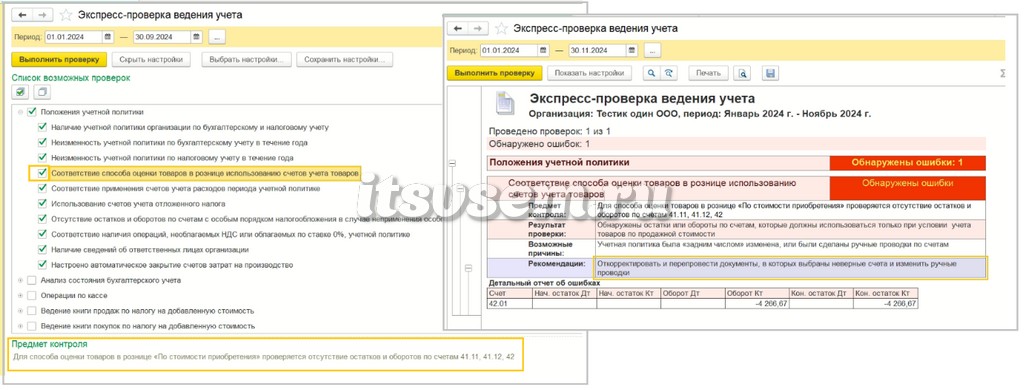This screenshot has height=390, width=1024.
Task: Toggle Соответствие наличия операций, необлагаемых НДС checkbox
Action: click(x=42, y=234)
